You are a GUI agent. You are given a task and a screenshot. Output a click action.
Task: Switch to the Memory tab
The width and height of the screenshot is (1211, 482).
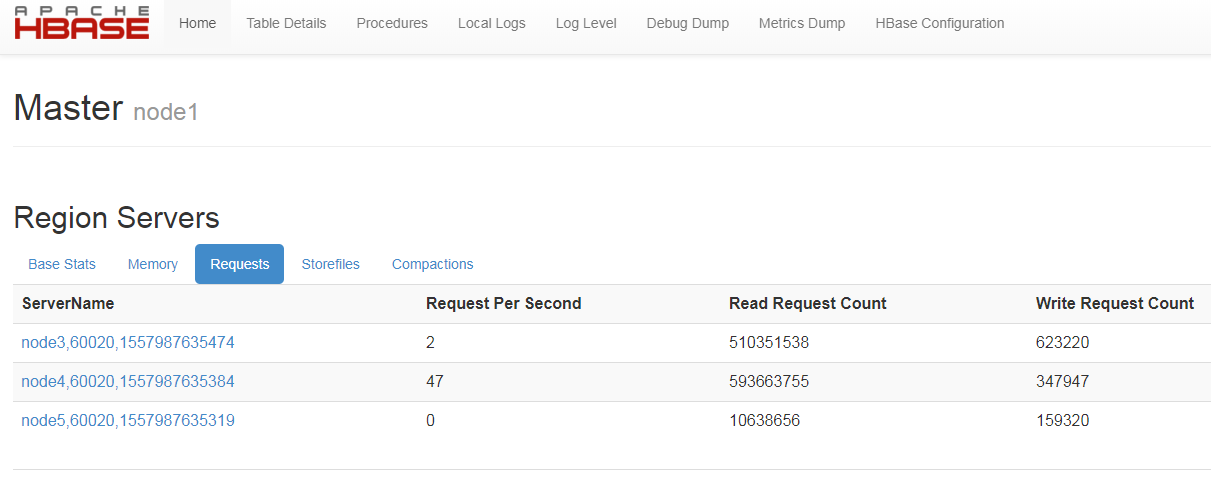click(153, 264)
